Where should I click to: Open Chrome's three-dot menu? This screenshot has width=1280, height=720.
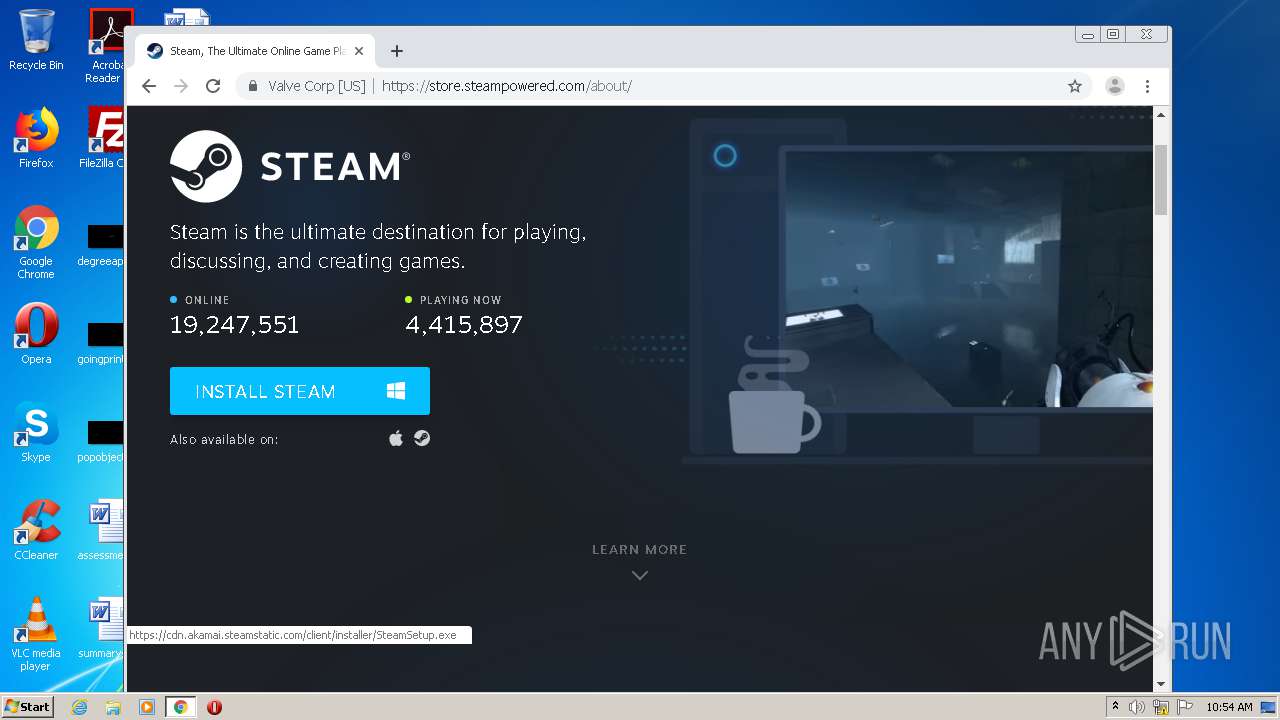(1148, 86)
